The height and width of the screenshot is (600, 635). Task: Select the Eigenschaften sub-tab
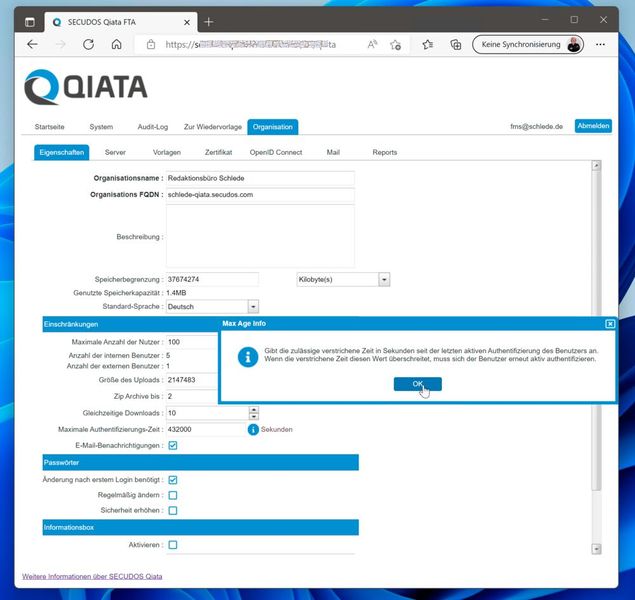(x=62, y=152)
